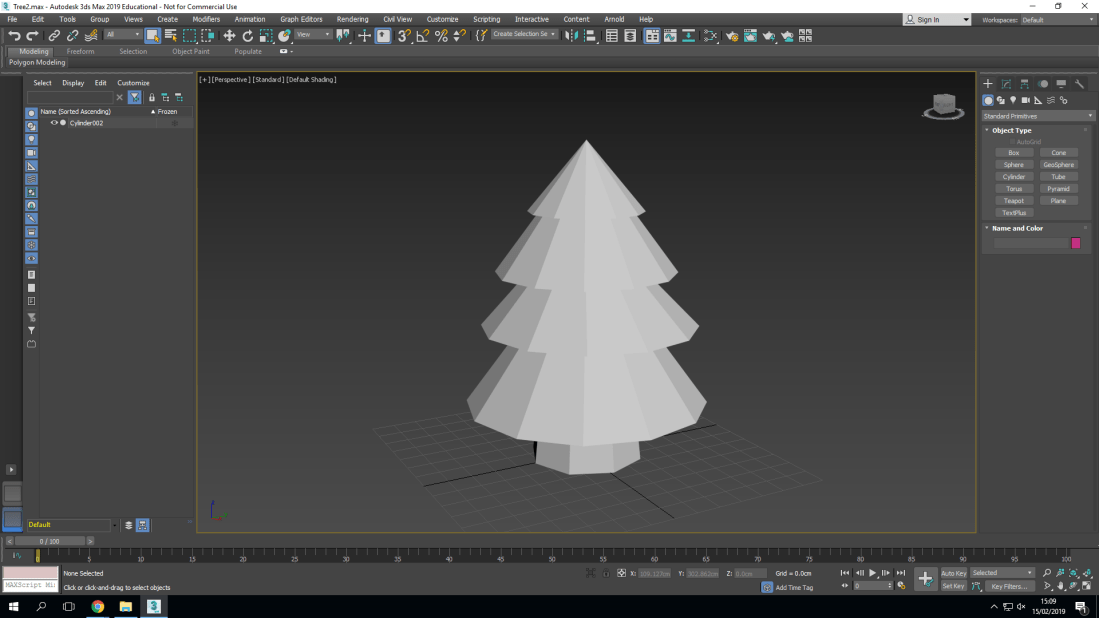Open the Modify tab in command panel

(1006, 84)
